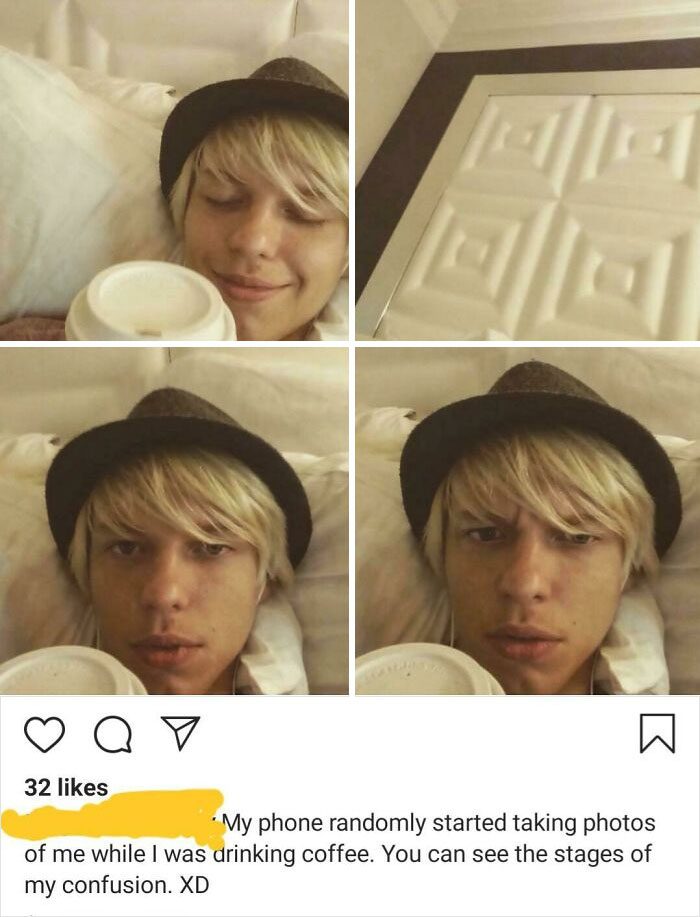Open the smiling eyes-closed photo
Viewport: 700px width, 917px height.
pyautogui.click(x=174, y=170)
